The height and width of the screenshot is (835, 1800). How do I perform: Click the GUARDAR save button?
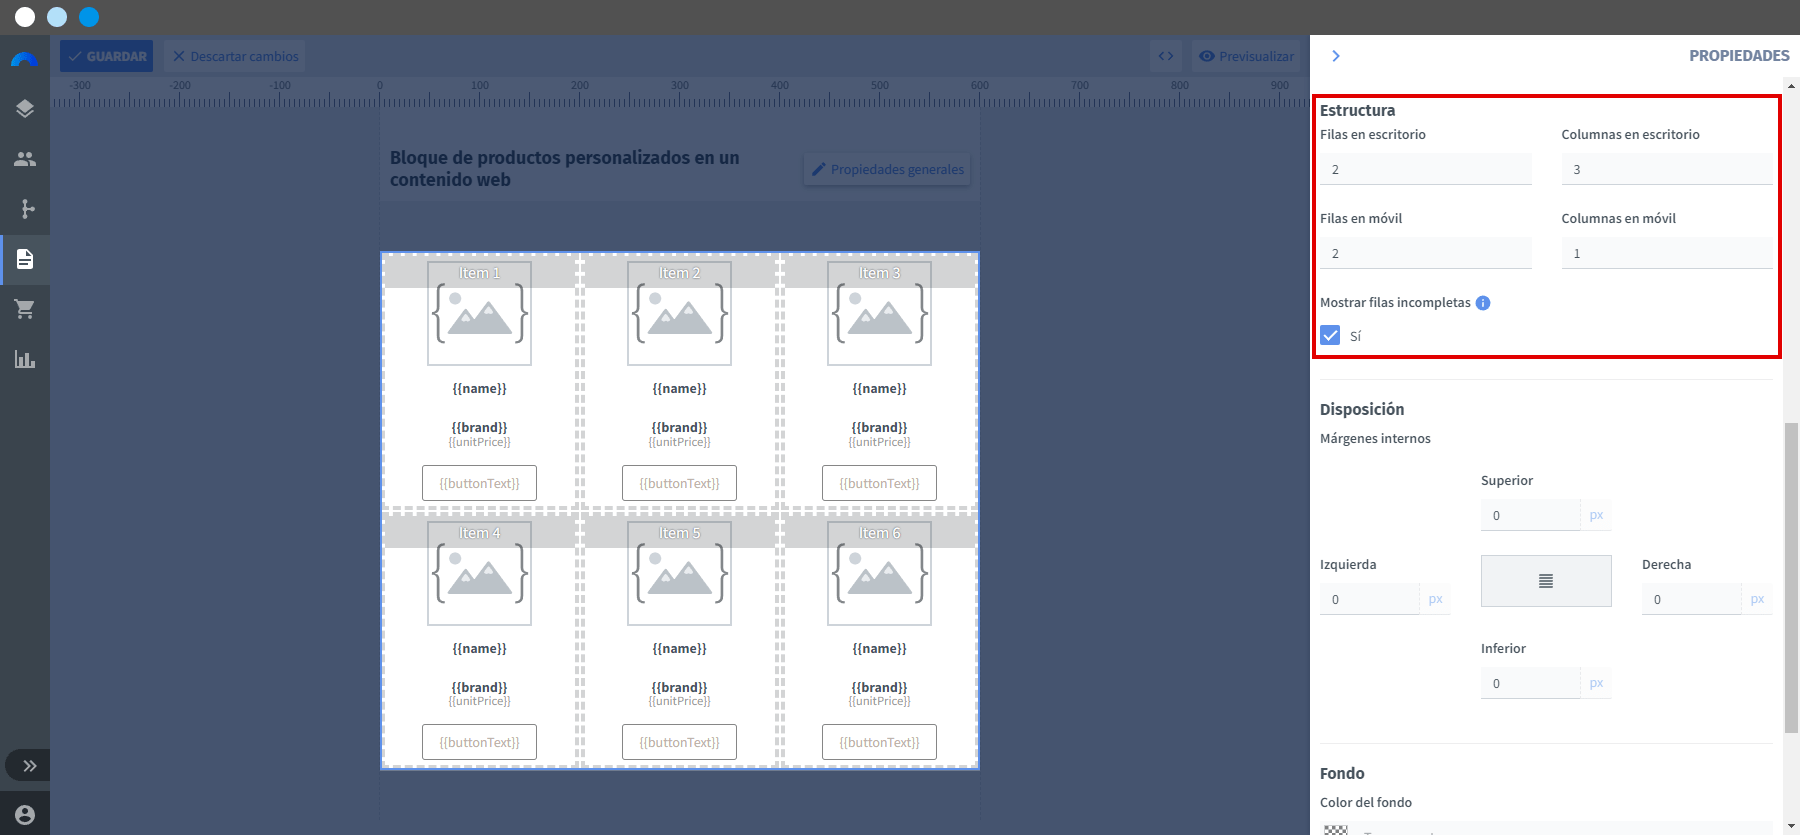point(107,56)
